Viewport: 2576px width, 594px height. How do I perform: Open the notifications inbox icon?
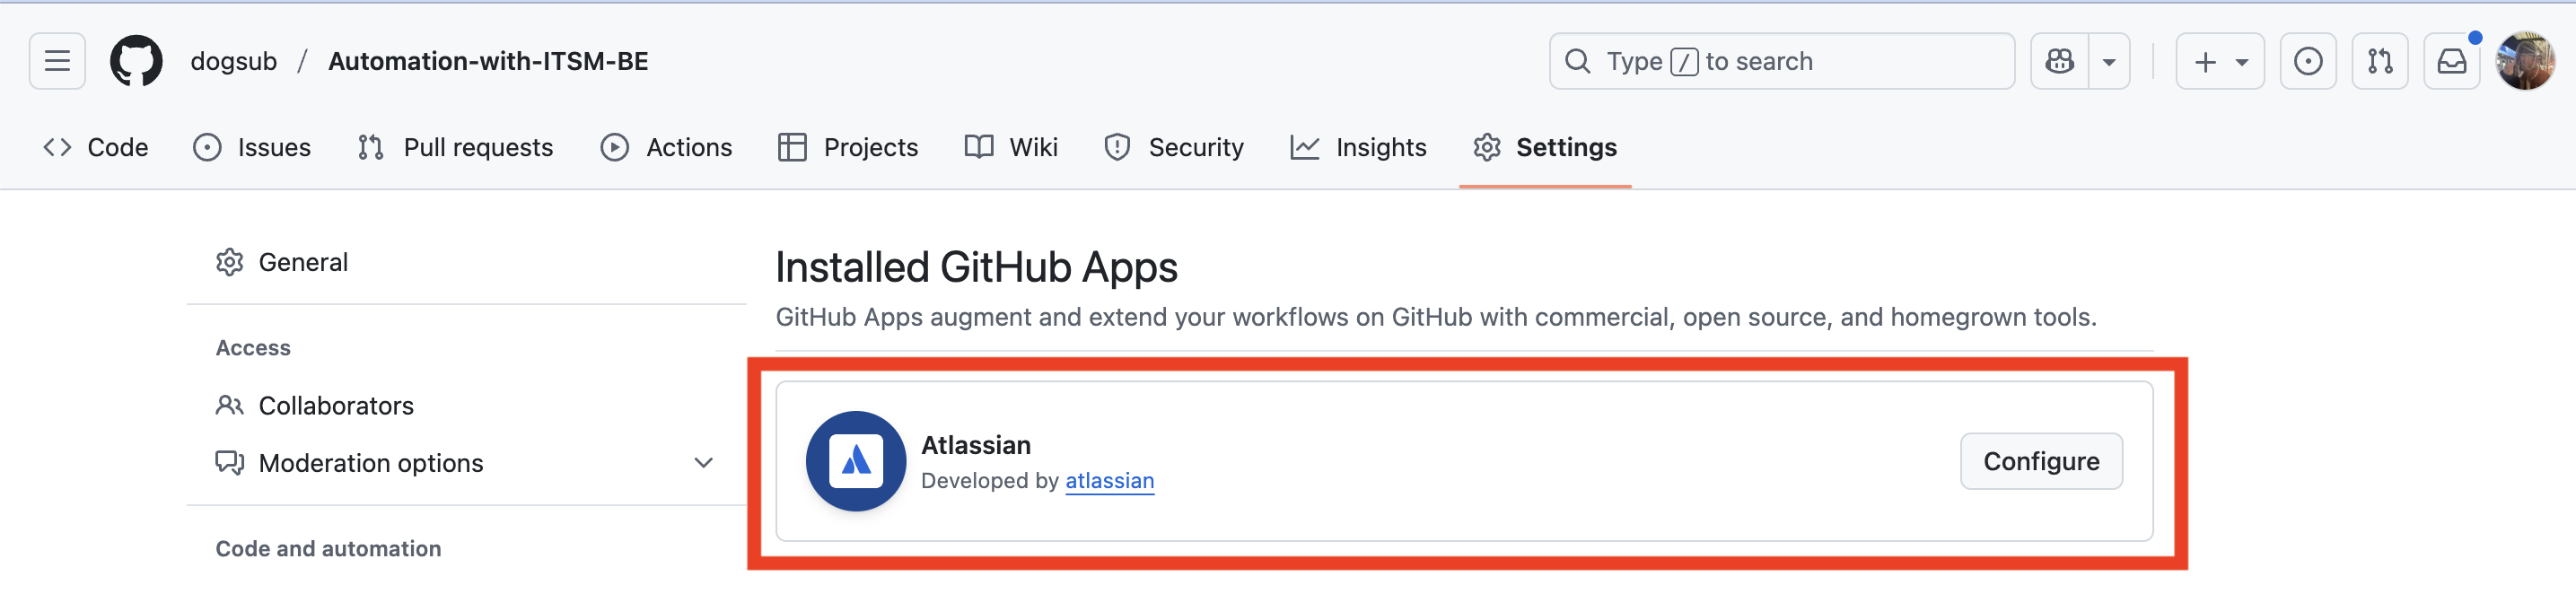click(2452, 61)
